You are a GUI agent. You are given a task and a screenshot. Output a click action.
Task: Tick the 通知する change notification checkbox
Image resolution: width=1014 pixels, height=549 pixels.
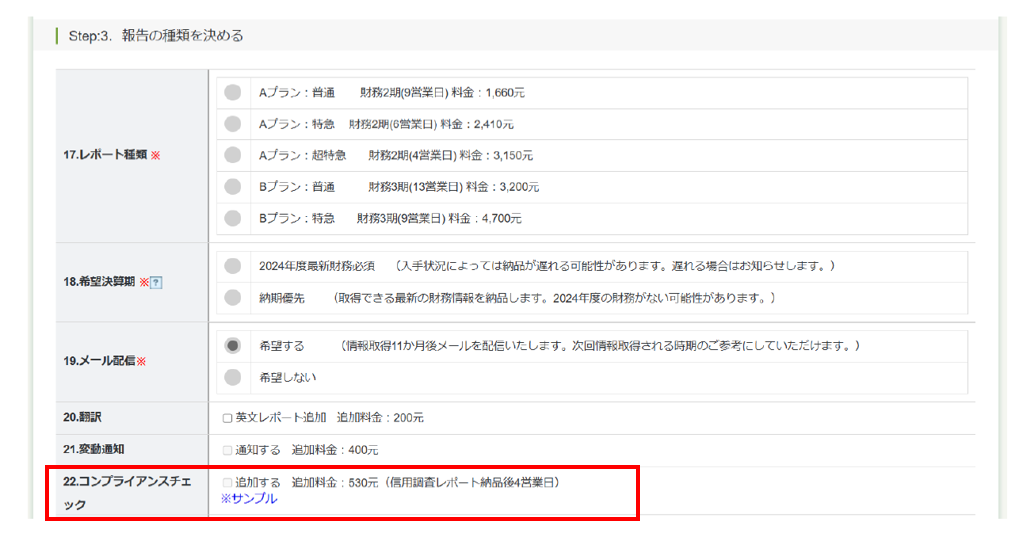click(x=228, y=450)
